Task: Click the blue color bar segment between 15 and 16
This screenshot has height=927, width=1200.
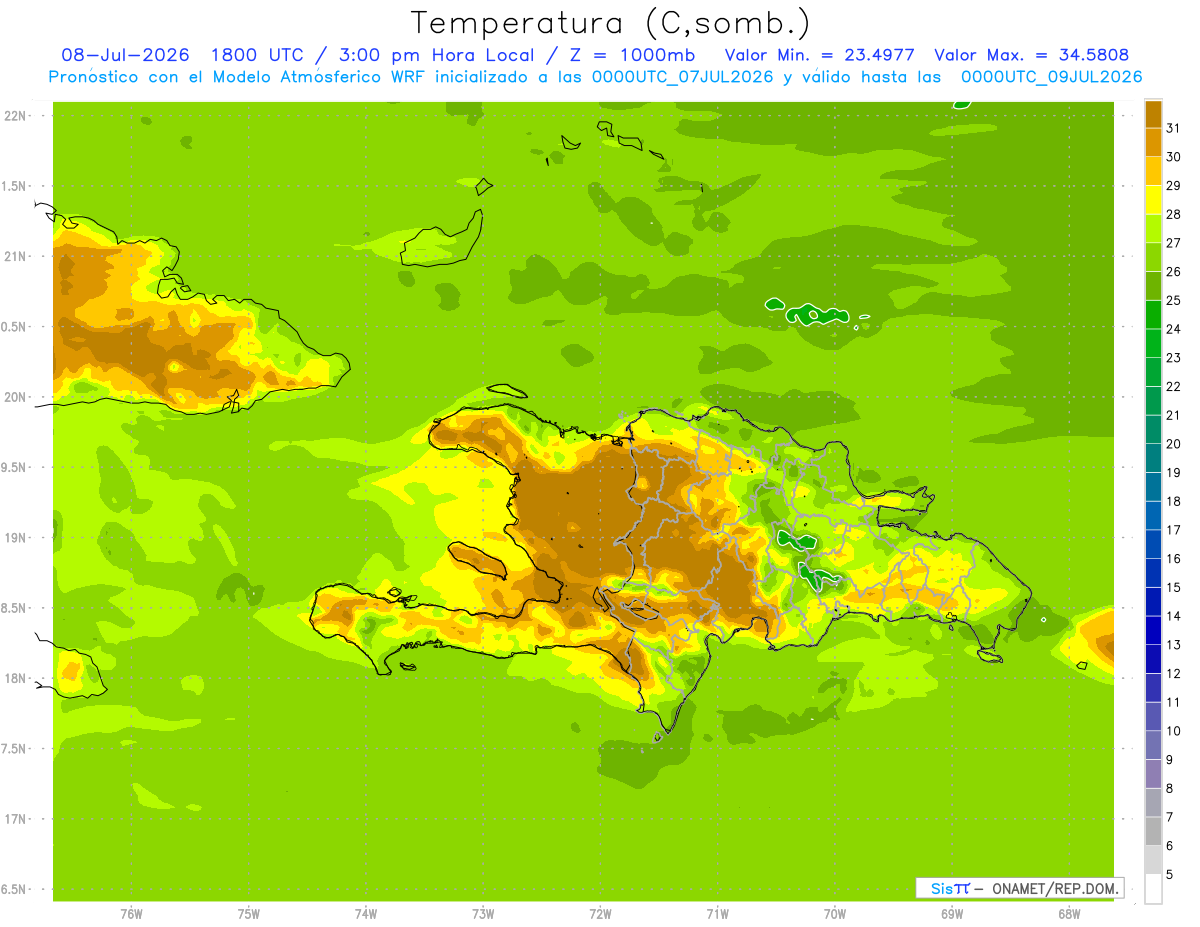Action: coord(1153,573)
